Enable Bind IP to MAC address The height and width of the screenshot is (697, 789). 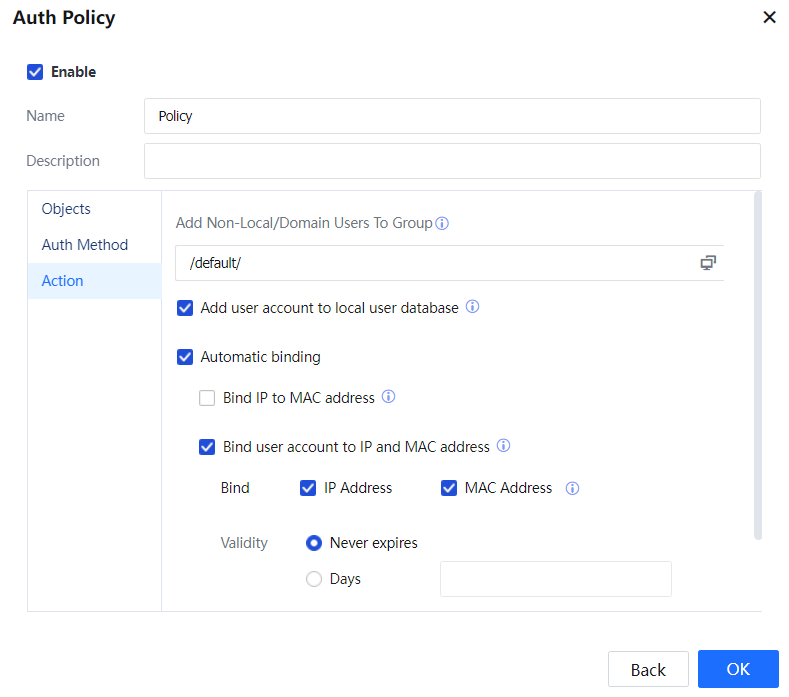click(x=207, y=398)
